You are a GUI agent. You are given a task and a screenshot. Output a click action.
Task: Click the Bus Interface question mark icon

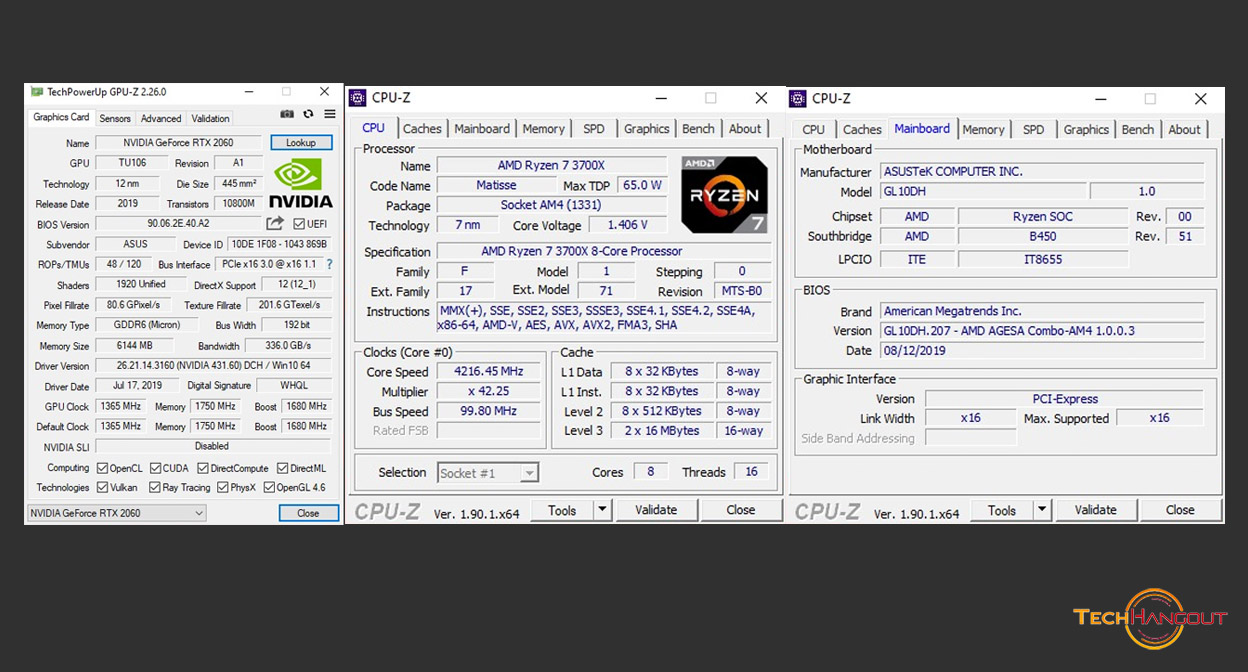329,264
